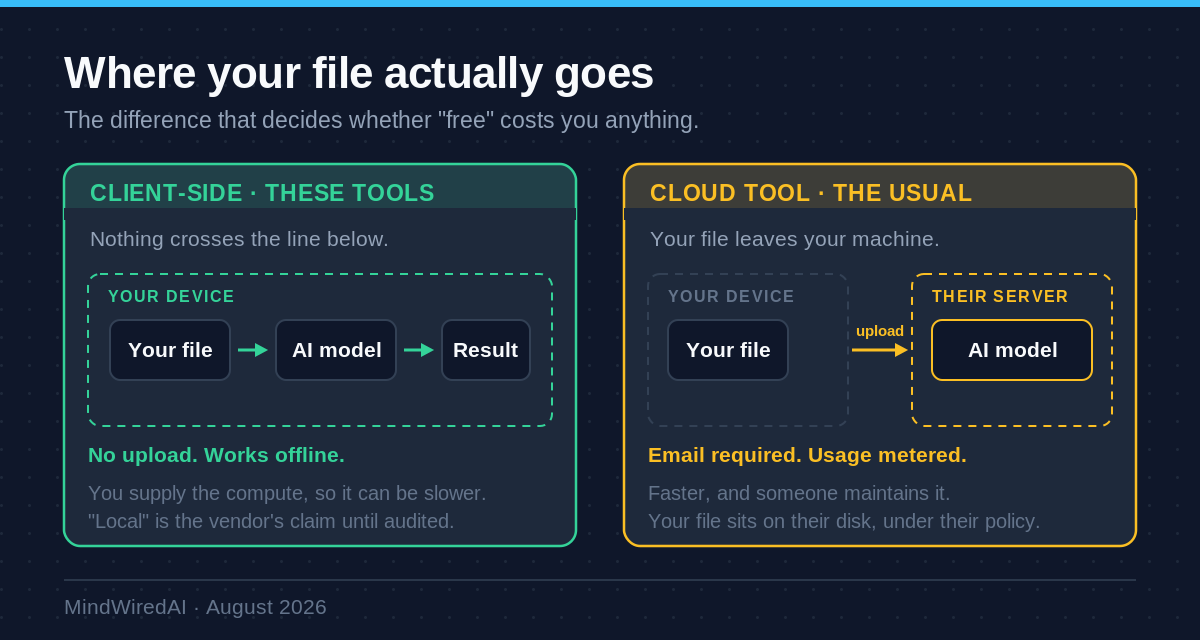Click the green arrow from Your file to AI model
1200x640 pixels.
point(253,350)
